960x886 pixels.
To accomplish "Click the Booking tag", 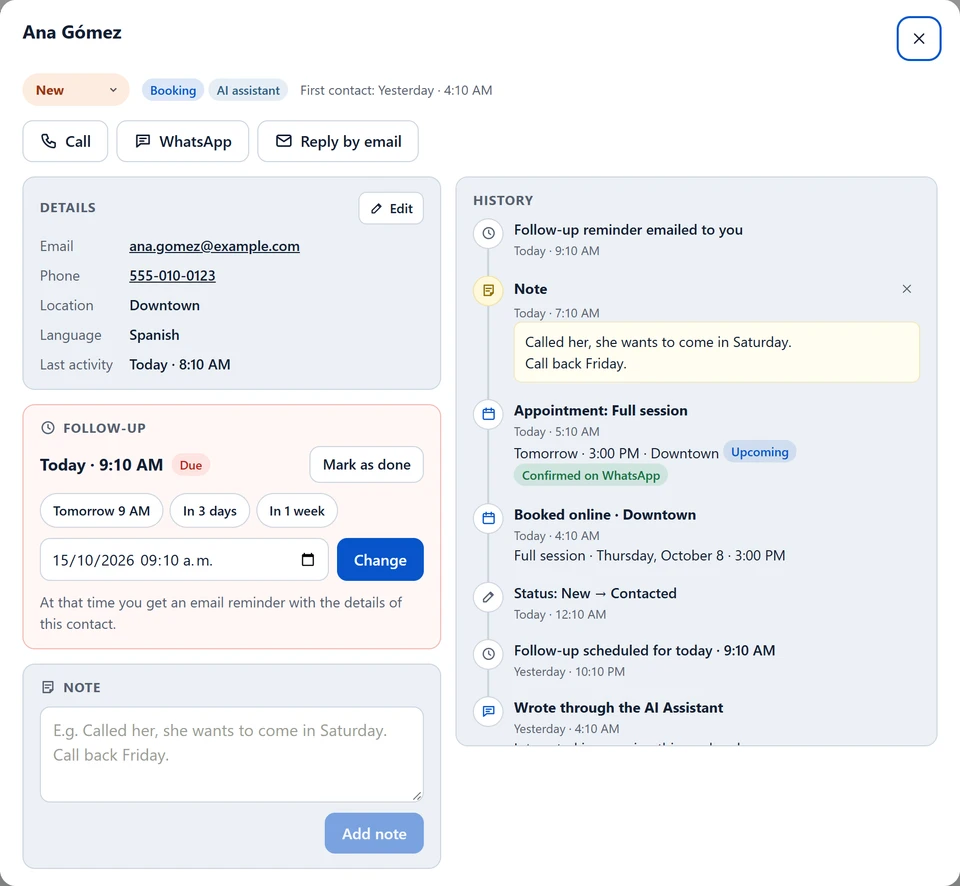I will point(173,90).
